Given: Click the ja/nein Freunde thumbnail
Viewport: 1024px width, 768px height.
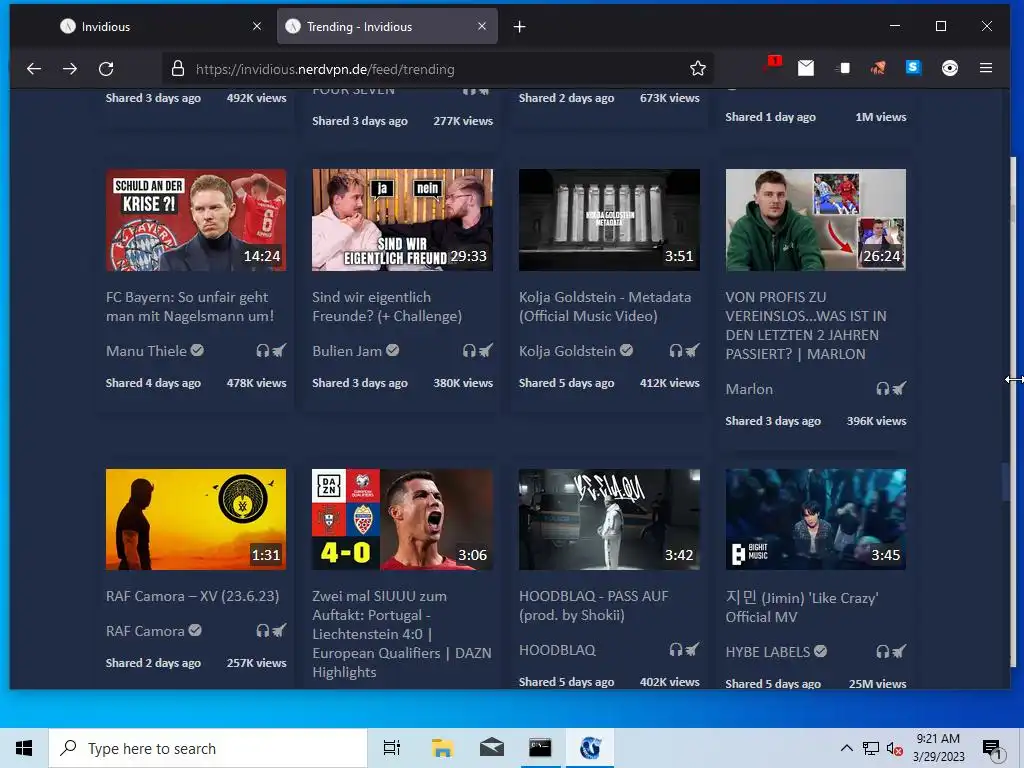Looking at the screenshot, I should pos(402,219).
